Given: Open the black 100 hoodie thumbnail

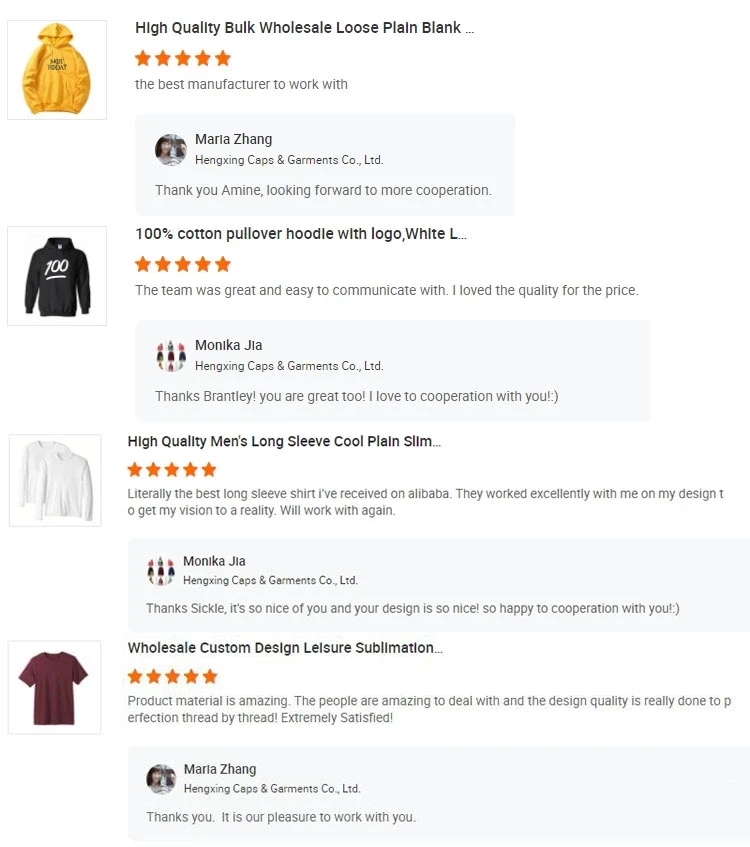Looking at the screenshot, I should [57, 276].
